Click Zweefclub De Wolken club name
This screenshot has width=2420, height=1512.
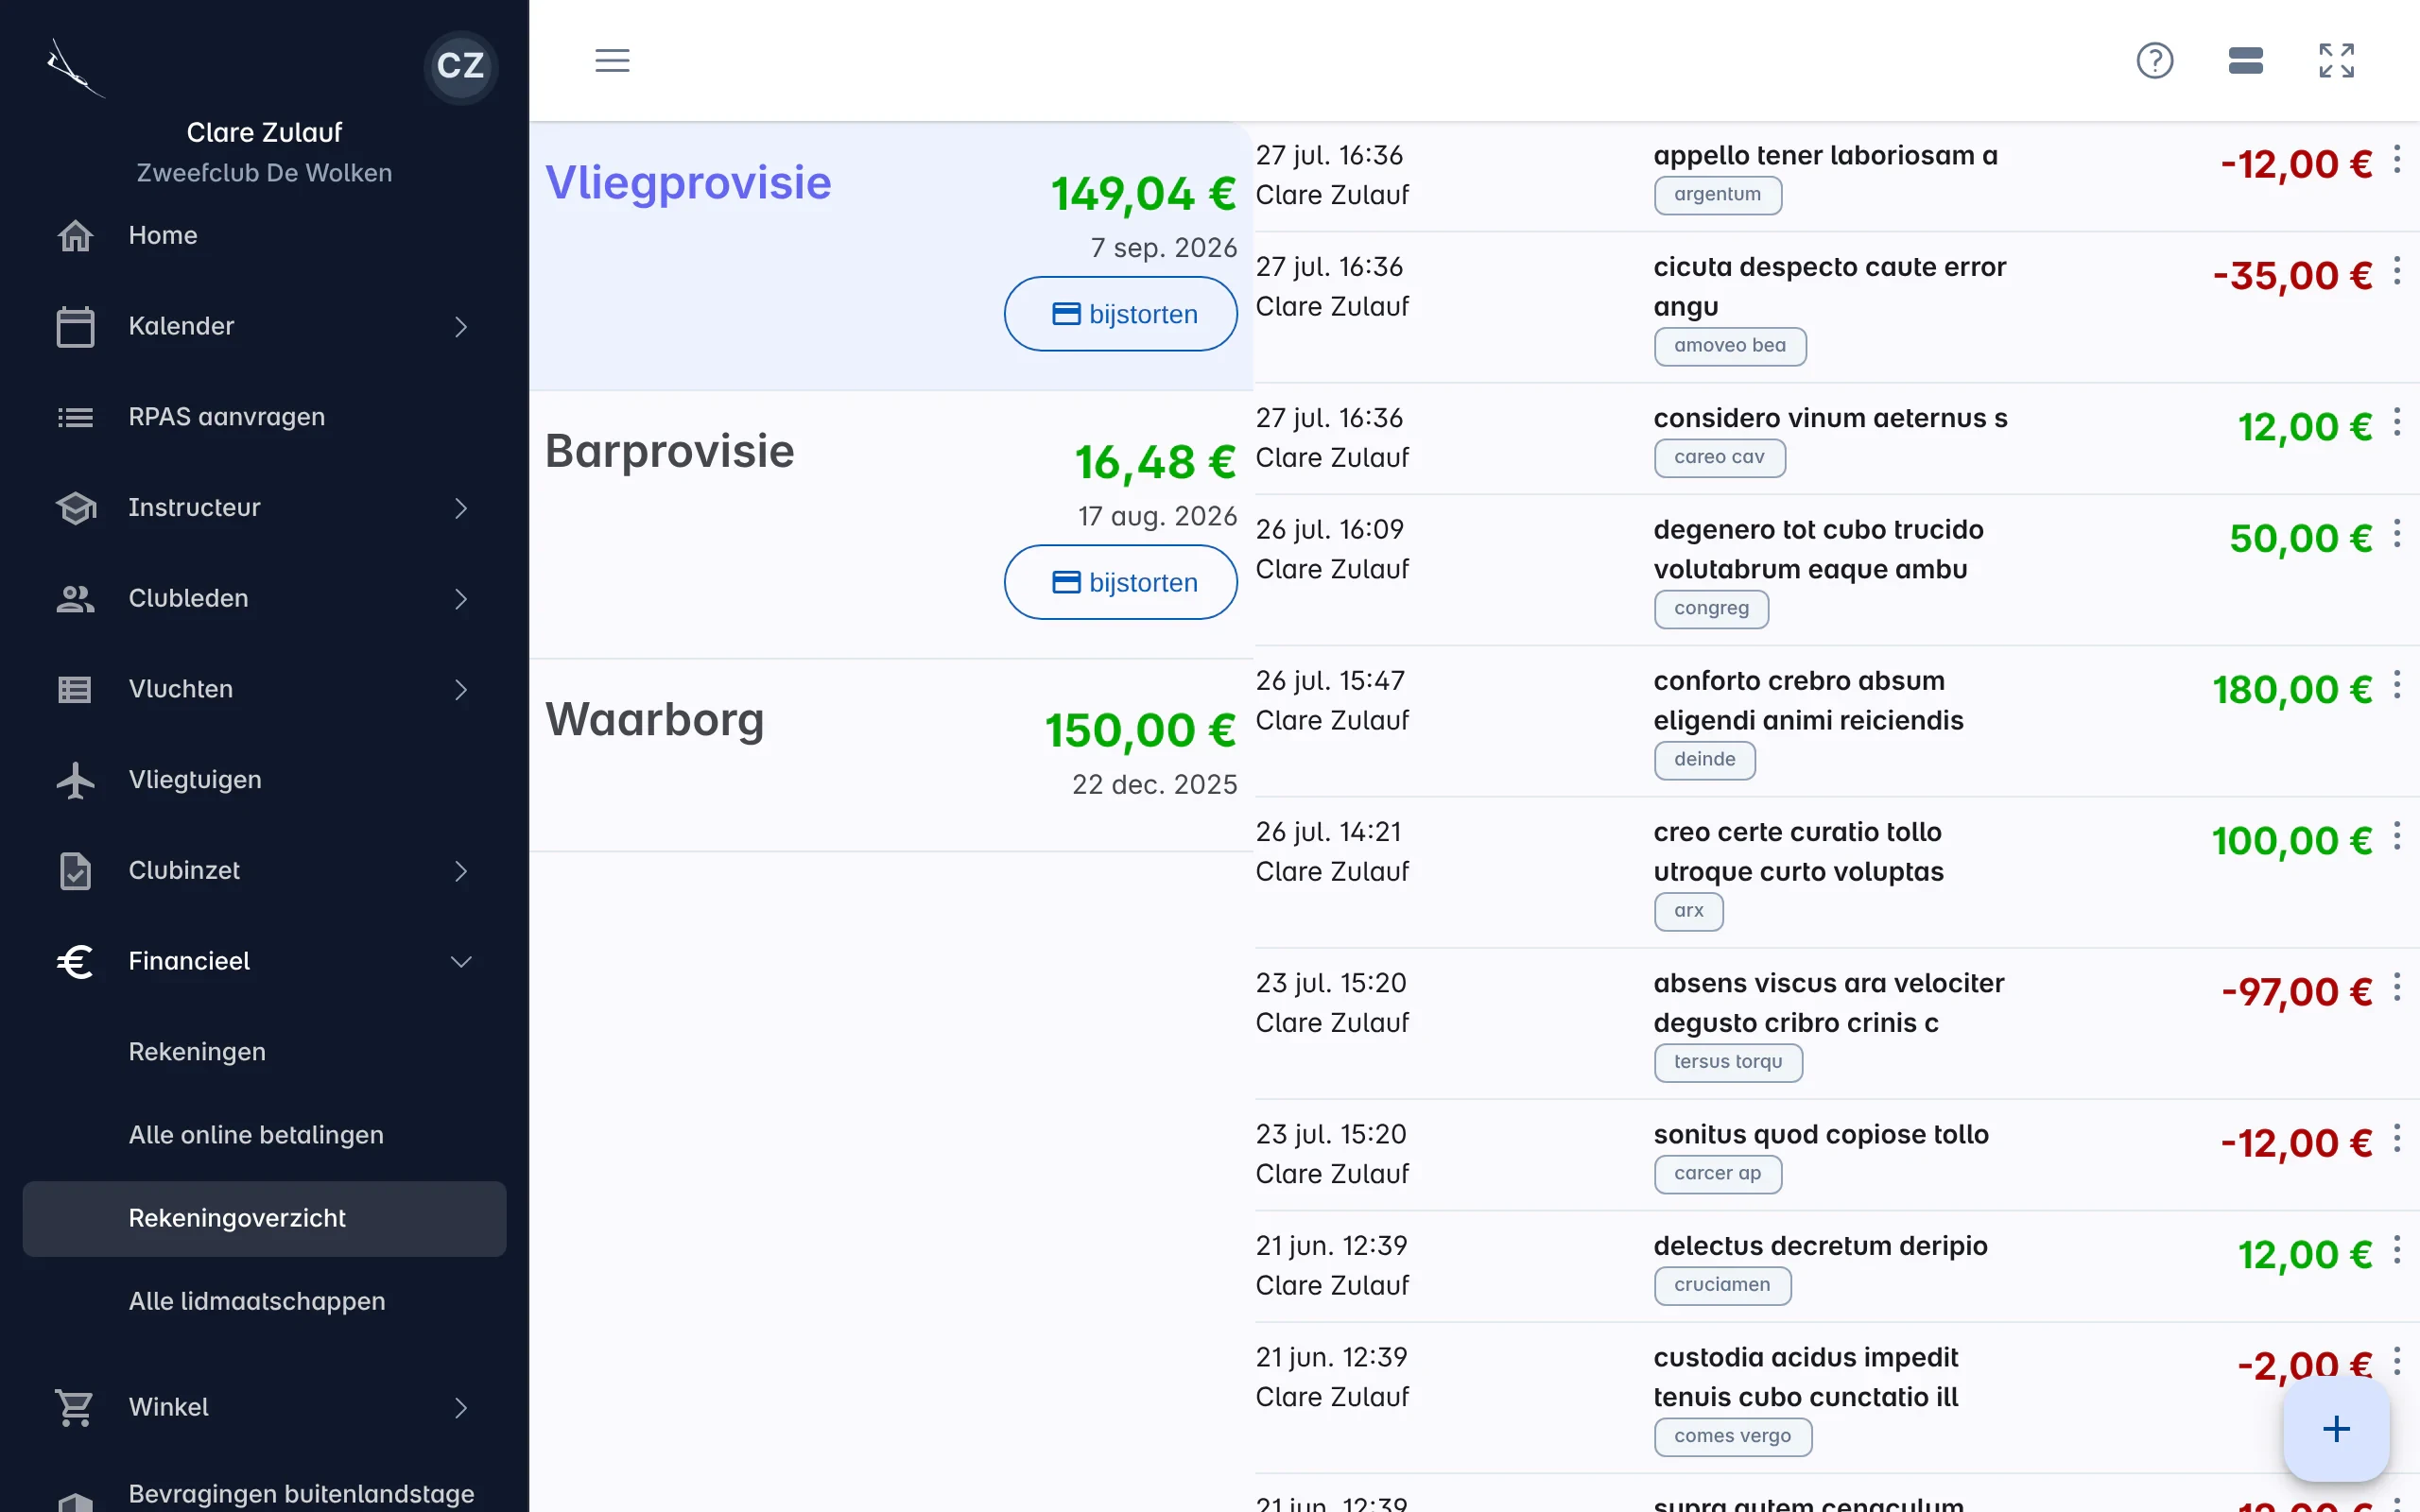click(264, 173)
